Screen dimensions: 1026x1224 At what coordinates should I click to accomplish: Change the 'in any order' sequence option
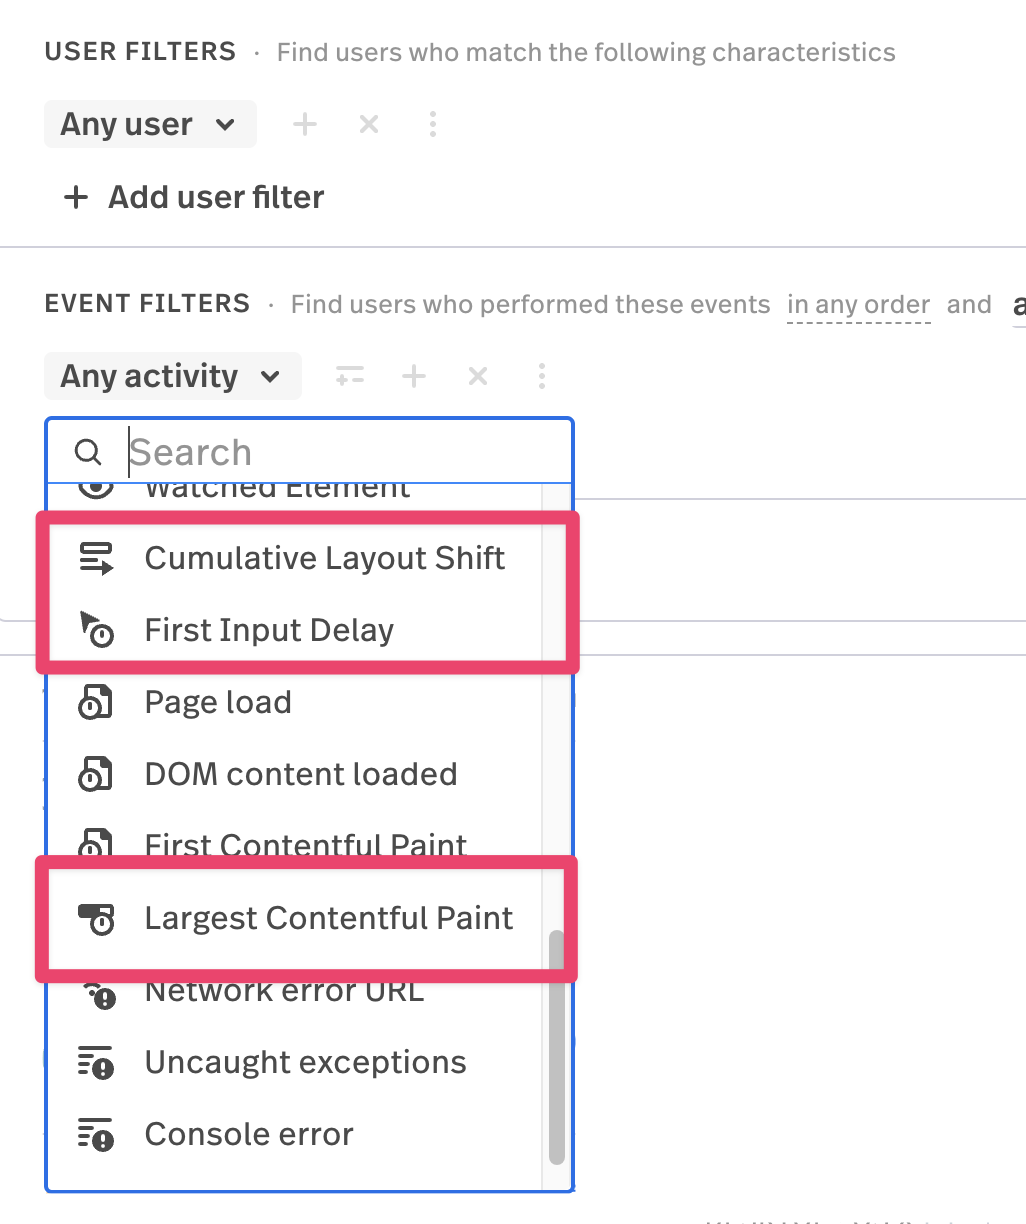(858, 304)
